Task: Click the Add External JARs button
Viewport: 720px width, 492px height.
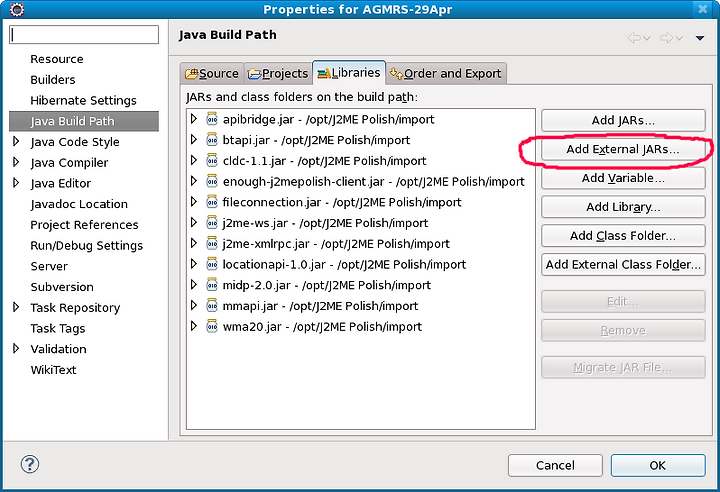Action: (x=623, y=149)
